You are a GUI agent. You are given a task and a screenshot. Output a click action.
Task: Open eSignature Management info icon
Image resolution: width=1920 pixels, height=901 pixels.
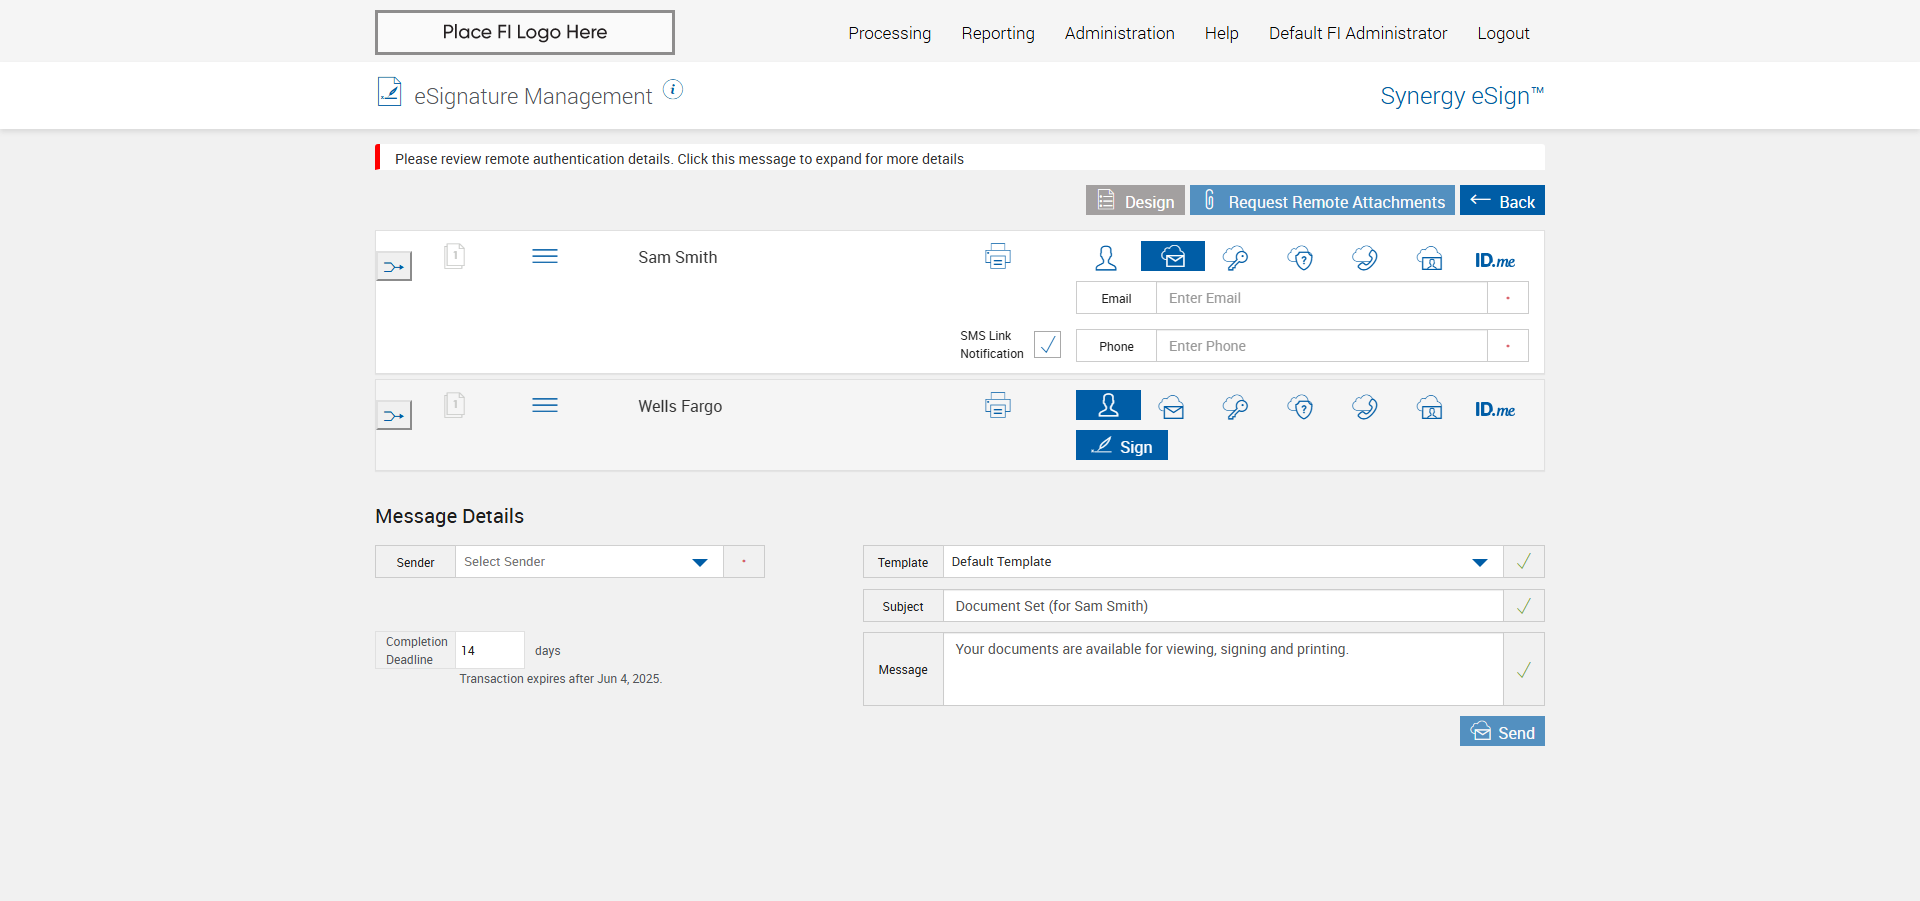(673, 90)
